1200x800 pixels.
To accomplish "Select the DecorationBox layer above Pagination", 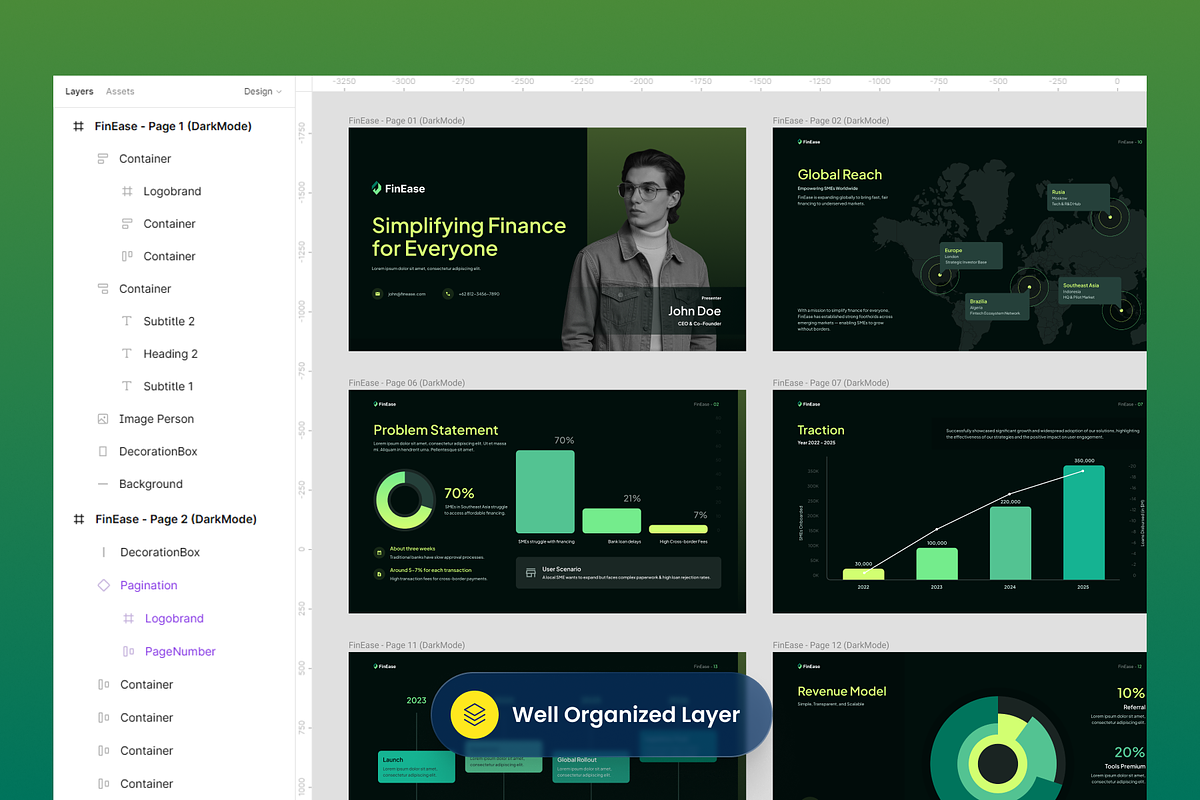I will tap(160, 552).
